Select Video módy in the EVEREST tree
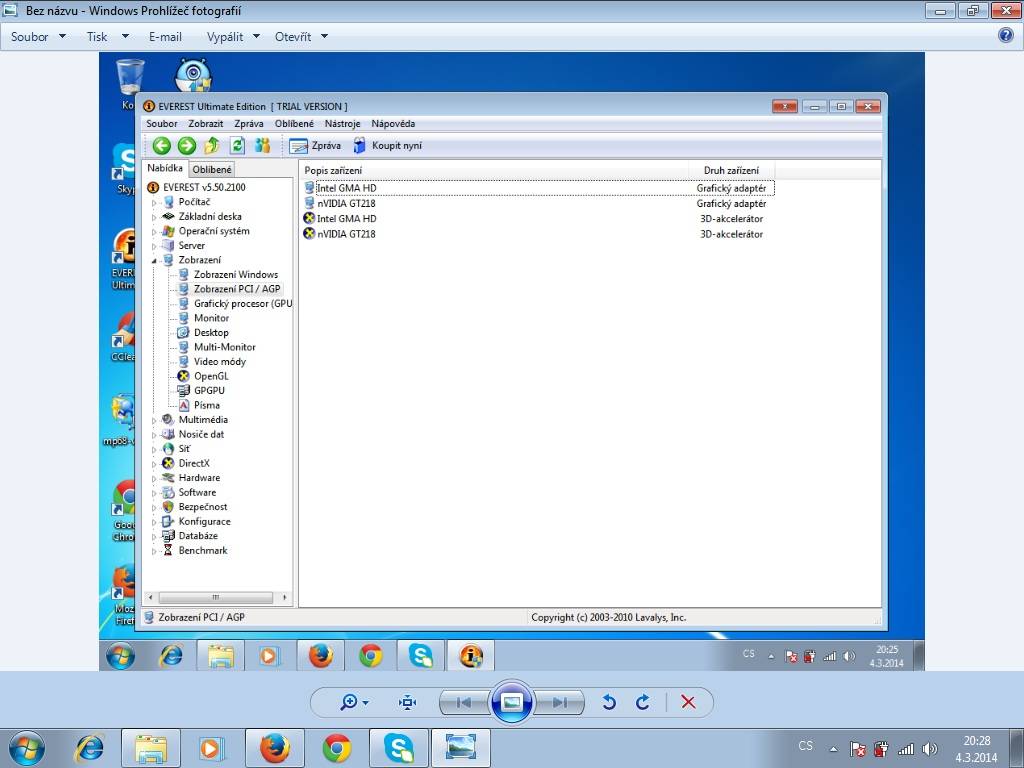The image size is (1024, 768). [219, 362]
